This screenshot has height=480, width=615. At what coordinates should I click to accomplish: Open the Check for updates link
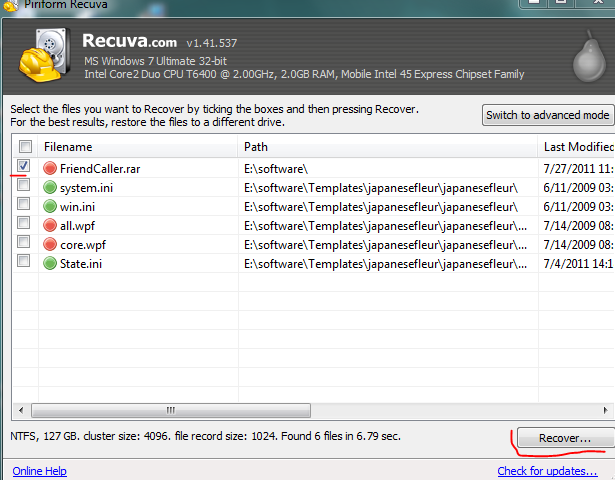tap(547, 471)
